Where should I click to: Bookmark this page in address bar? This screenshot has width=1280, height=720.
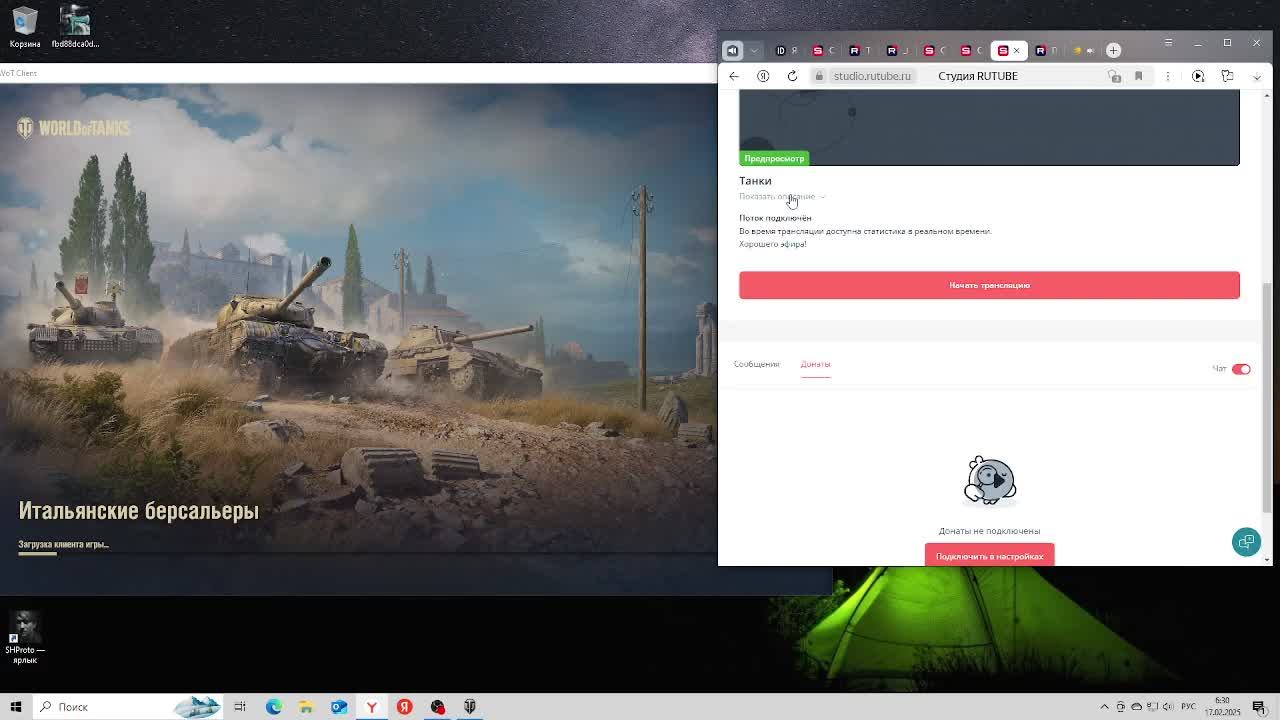(1138, 76)
